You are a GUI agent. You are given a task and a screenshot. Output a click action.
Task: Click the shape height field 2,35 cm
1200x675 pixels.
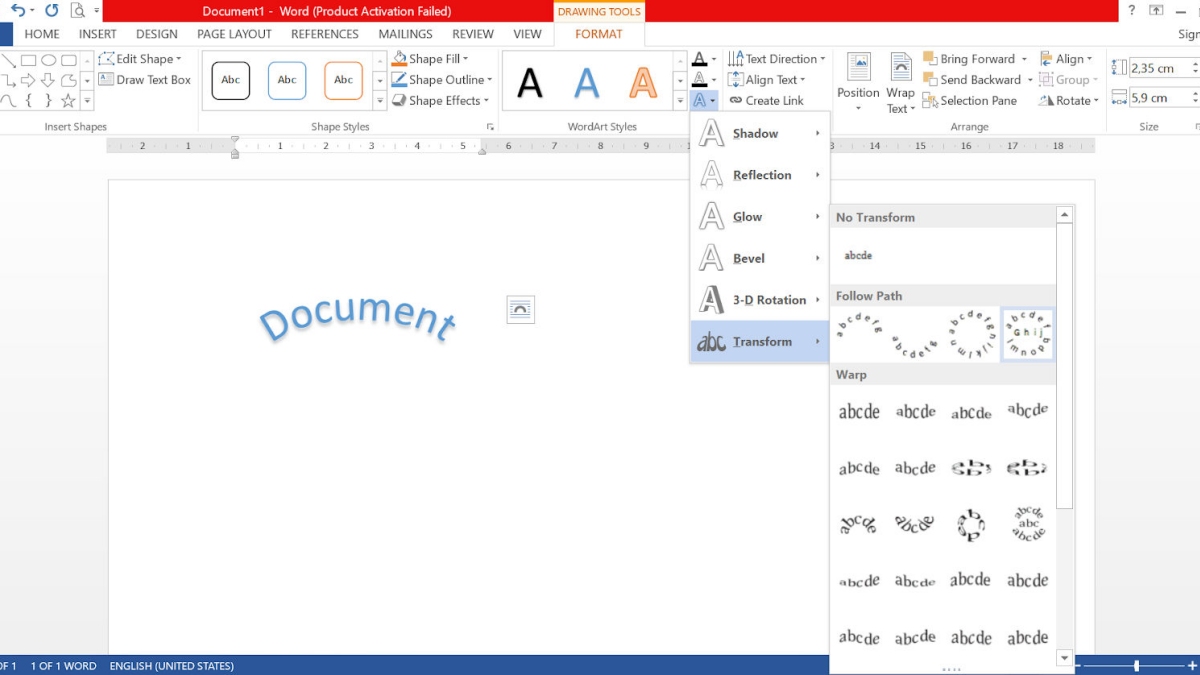(1160, 68)
